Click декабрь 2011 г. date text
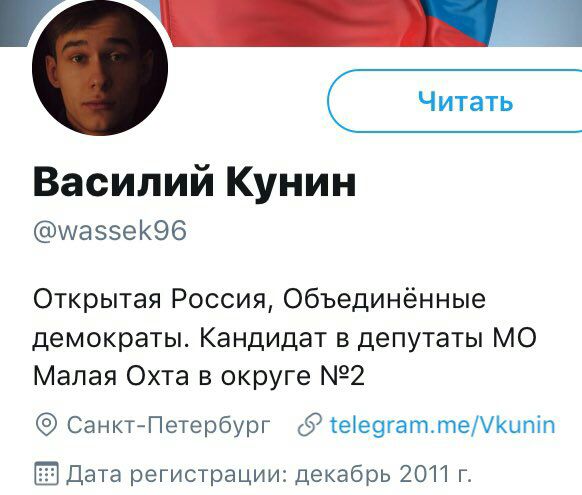The width and height of the screenshot is (582, 495). click(383, 474)
